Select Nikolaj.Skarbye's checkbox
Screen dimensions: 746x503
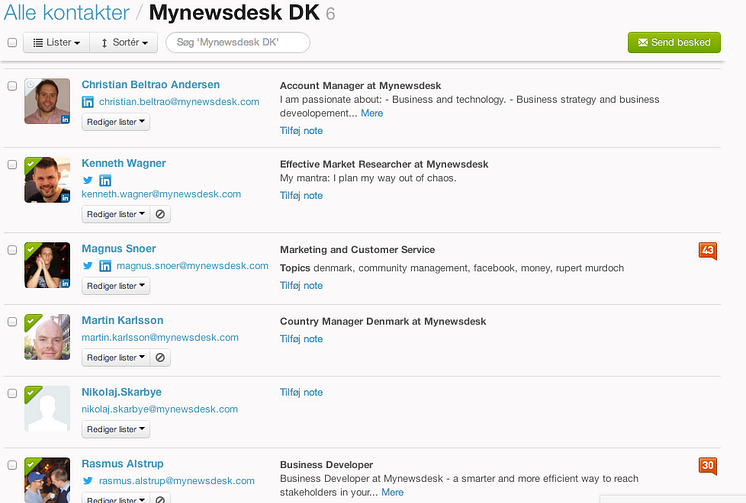tap(12, 394)
